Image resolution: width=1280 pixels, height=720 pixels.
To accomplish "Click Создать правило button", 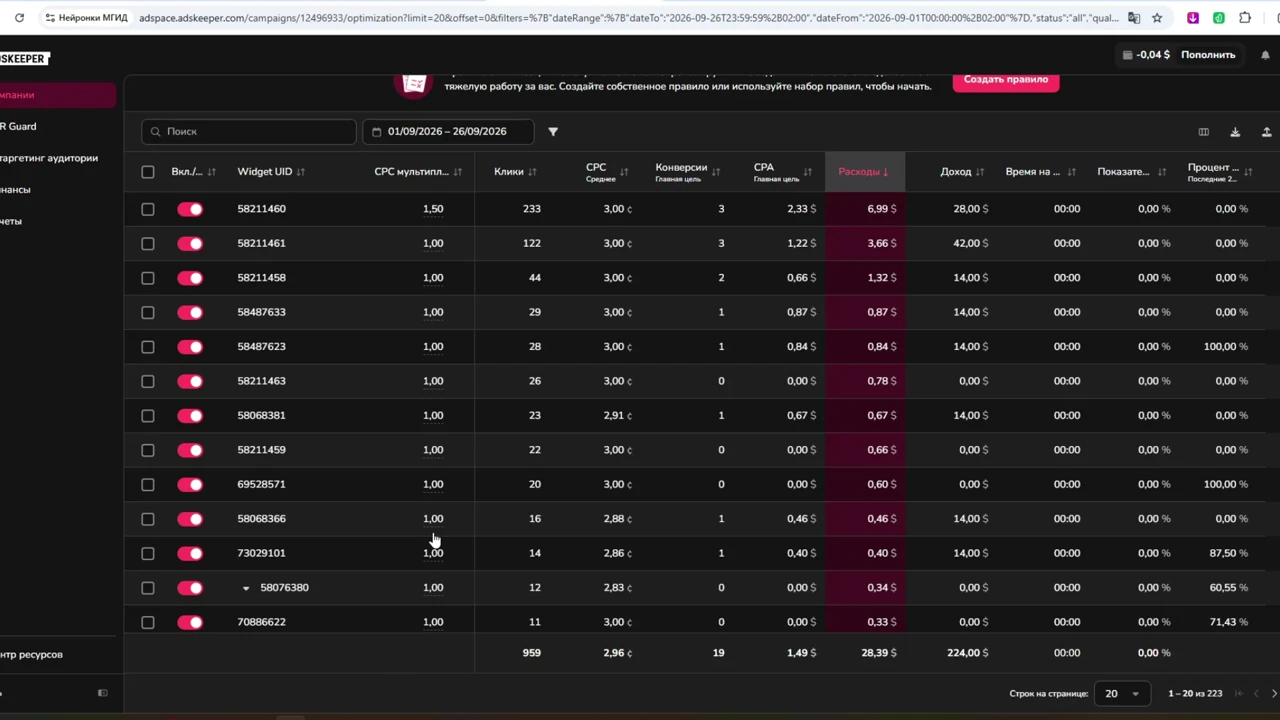I will click(1006, 79).
